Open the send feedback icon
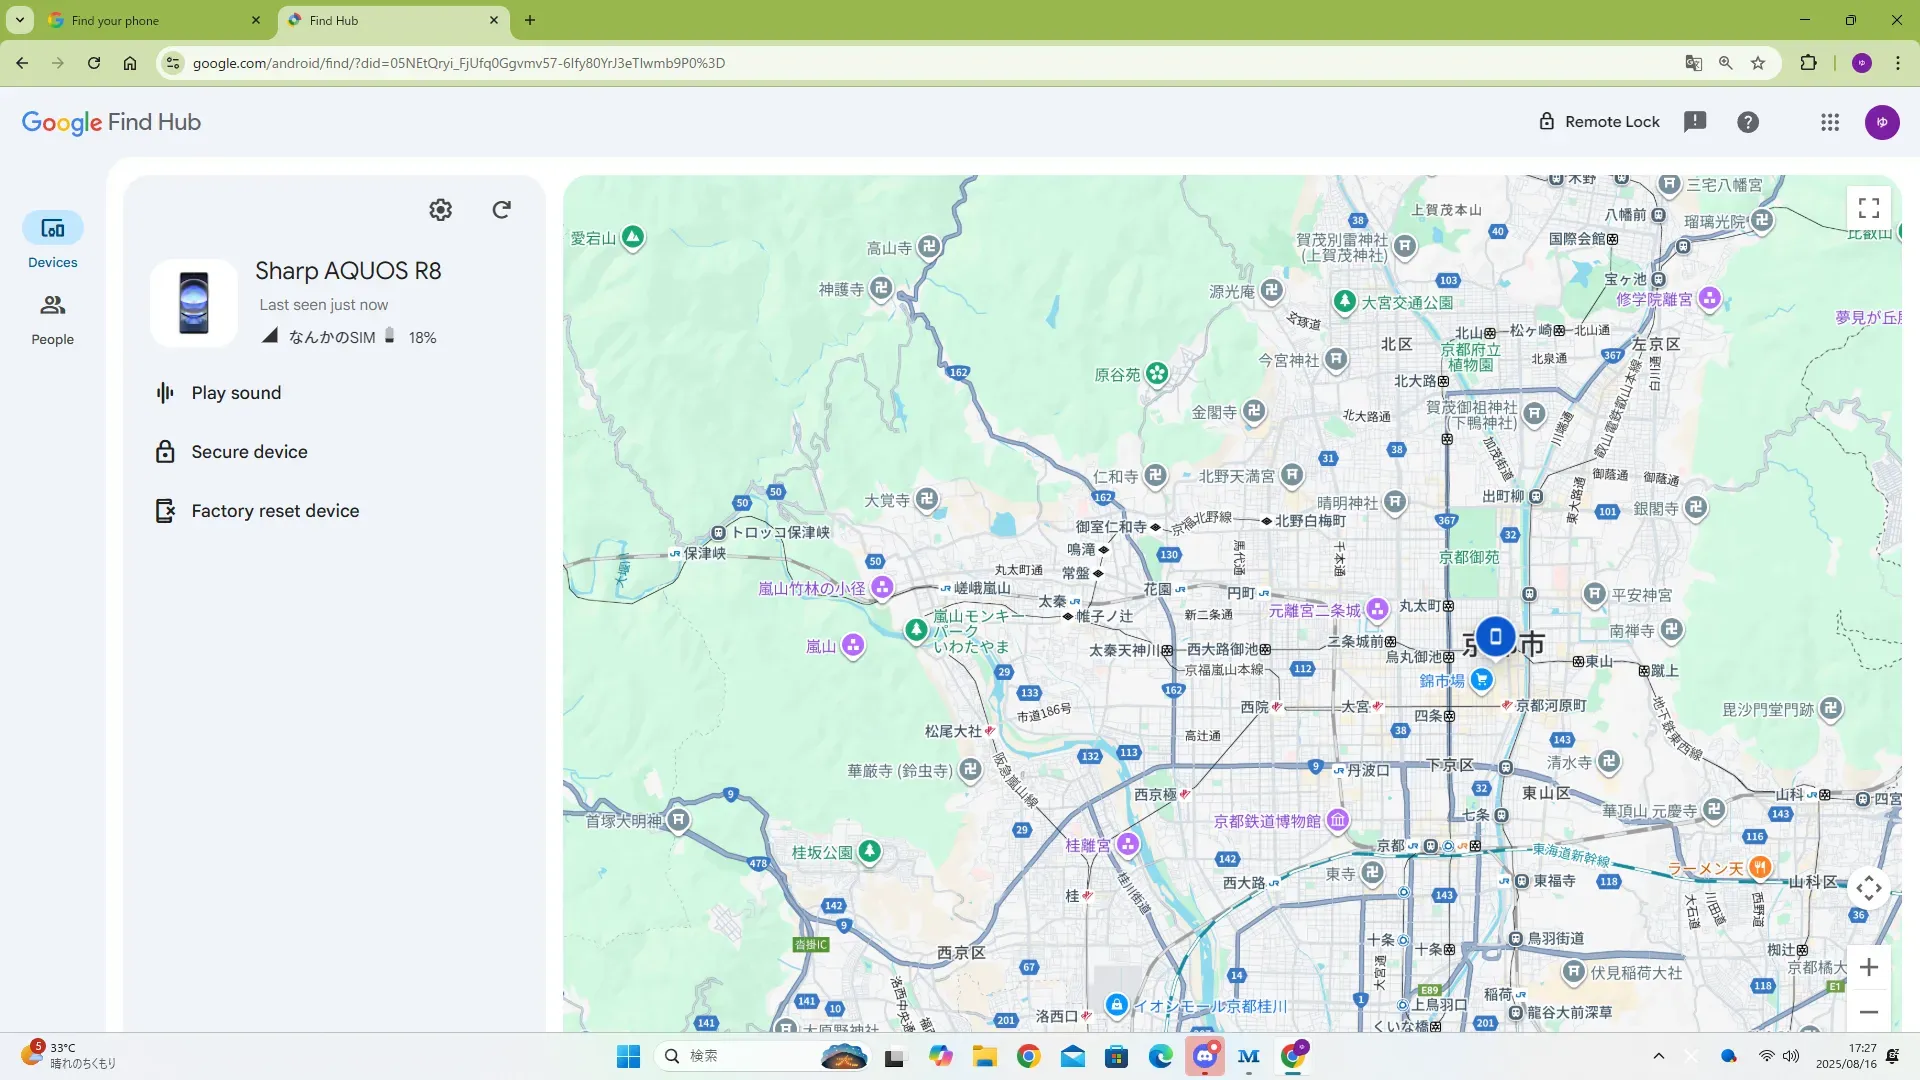The image size is (1920, 1080). click(x=1695, y=122)
